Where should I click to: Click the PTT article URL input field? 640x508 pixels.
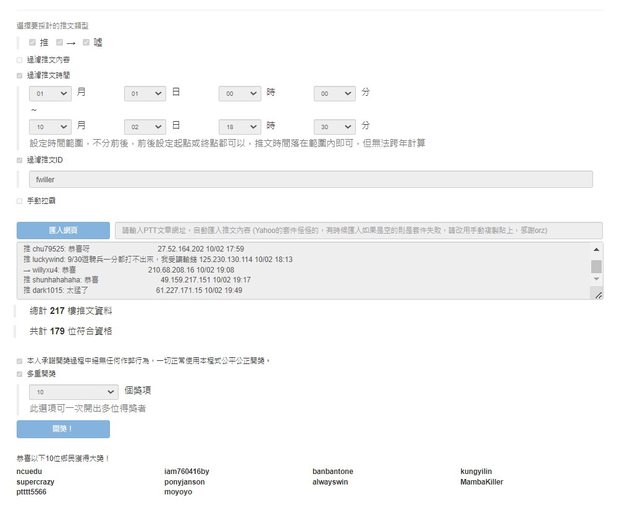(x=358, y=230)
